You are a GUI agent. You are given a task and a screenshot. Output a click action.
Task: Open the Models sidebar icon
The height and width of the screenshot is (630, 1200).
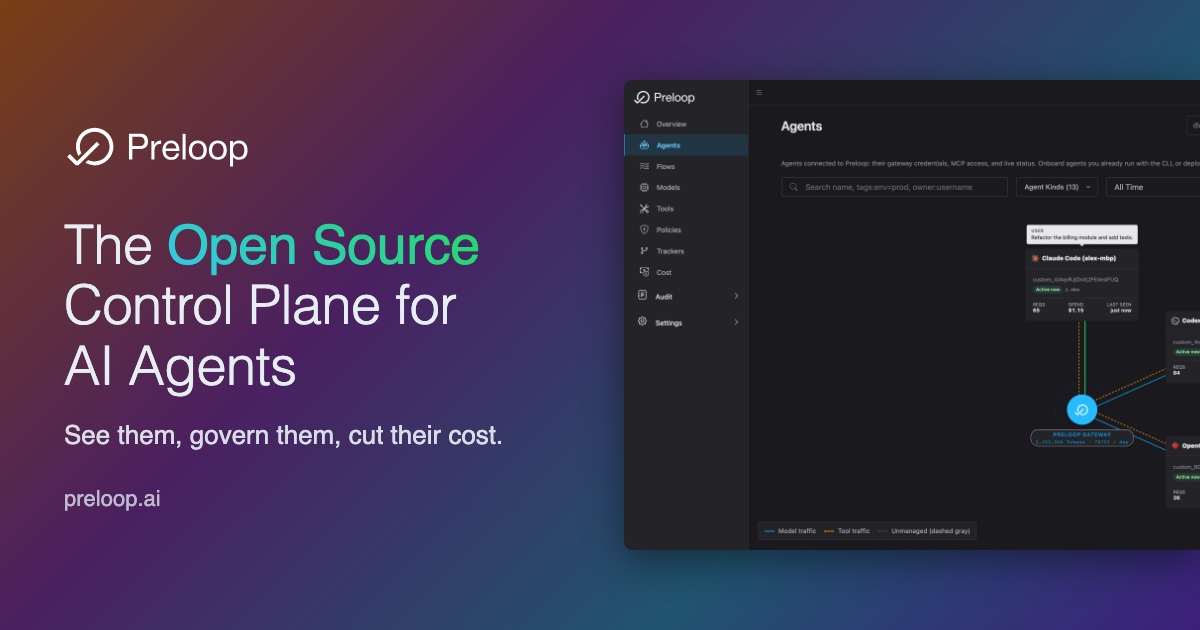coord(644,187)
